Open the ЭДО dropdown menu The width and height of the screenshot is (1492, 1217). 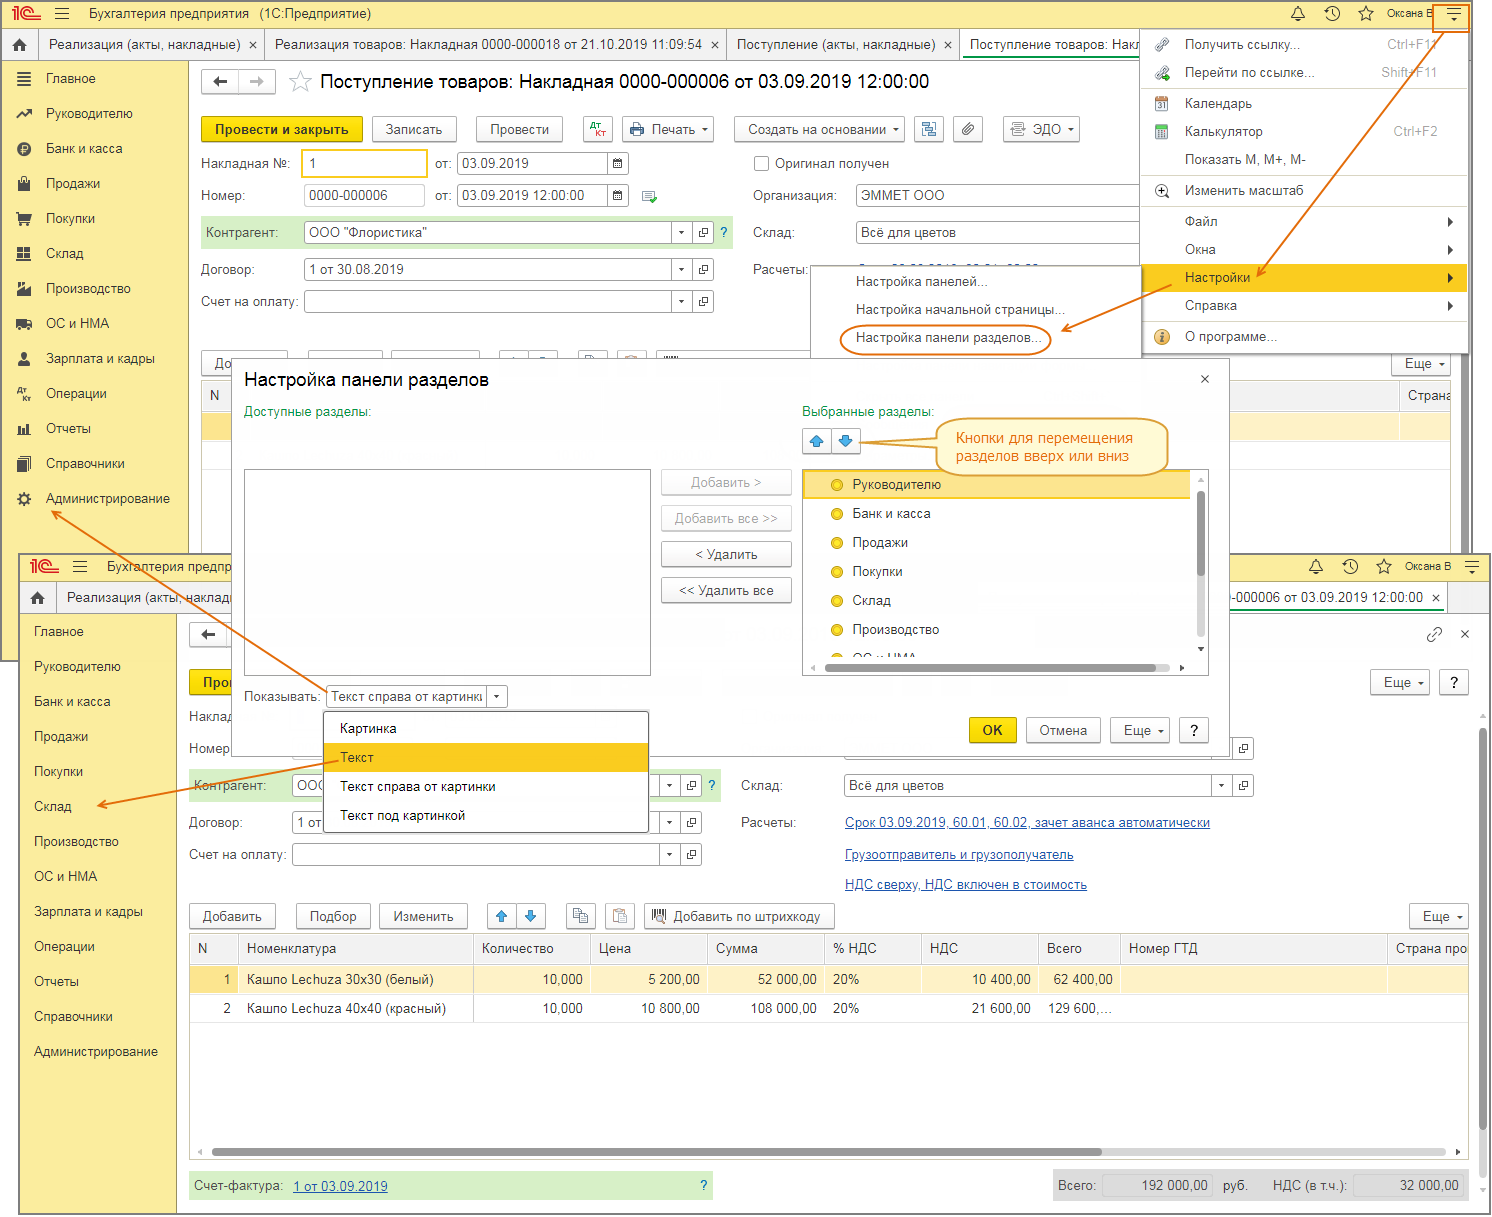coord(1041,130)
